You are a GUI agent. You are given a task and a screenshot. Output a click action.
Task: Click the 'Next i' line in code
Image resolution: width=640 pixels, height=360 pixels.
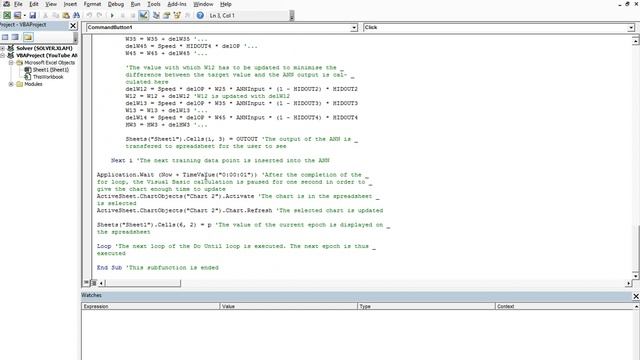[220, 160]
